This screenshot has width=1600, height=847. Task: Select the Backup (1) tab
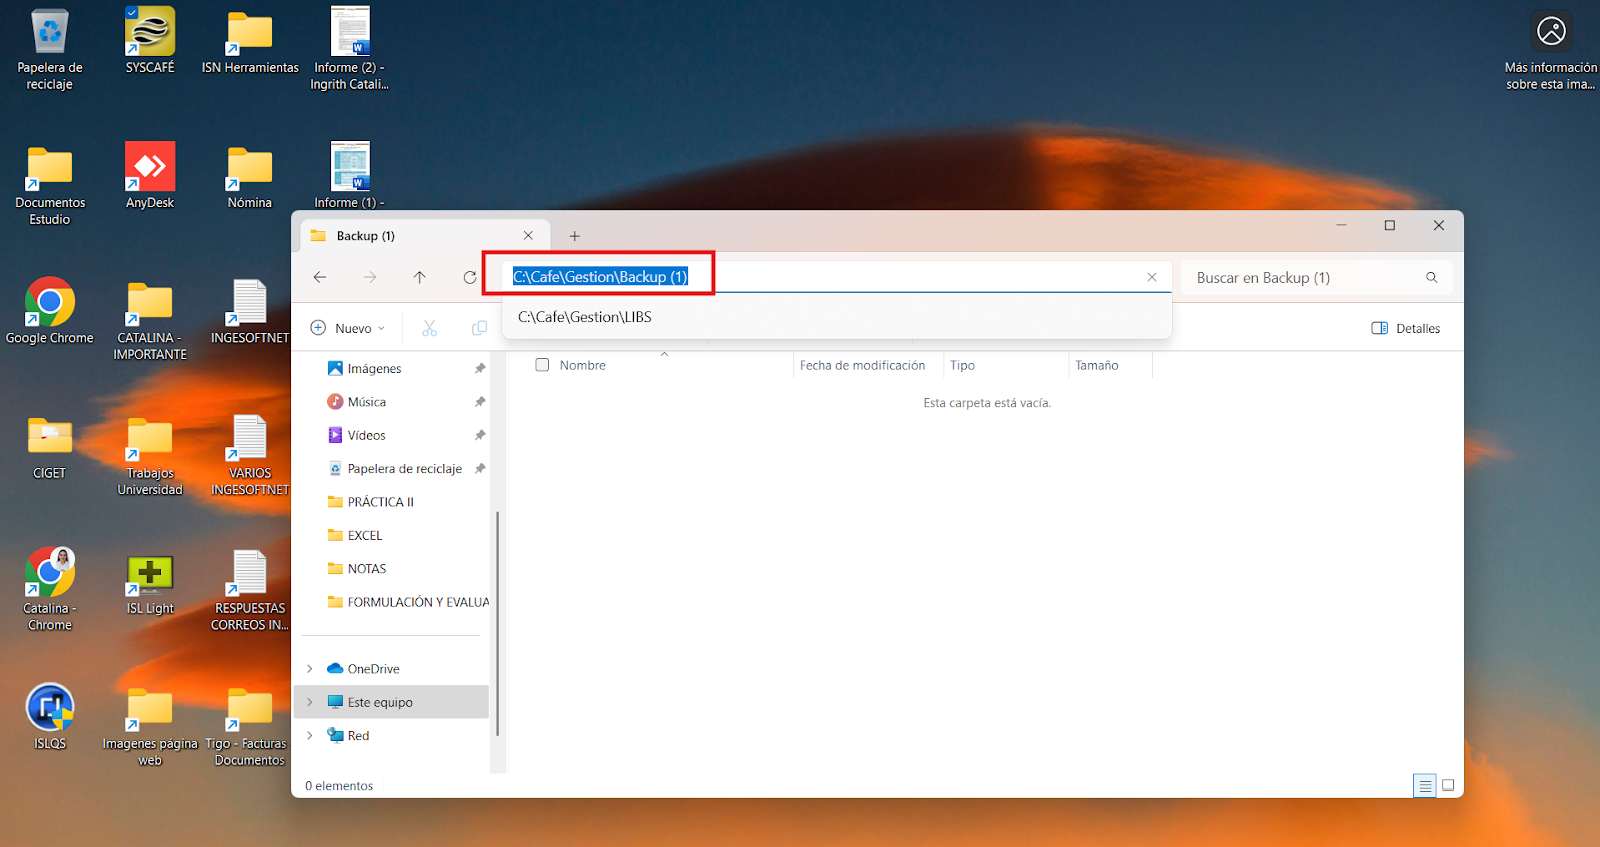click(x=400, y=236)
